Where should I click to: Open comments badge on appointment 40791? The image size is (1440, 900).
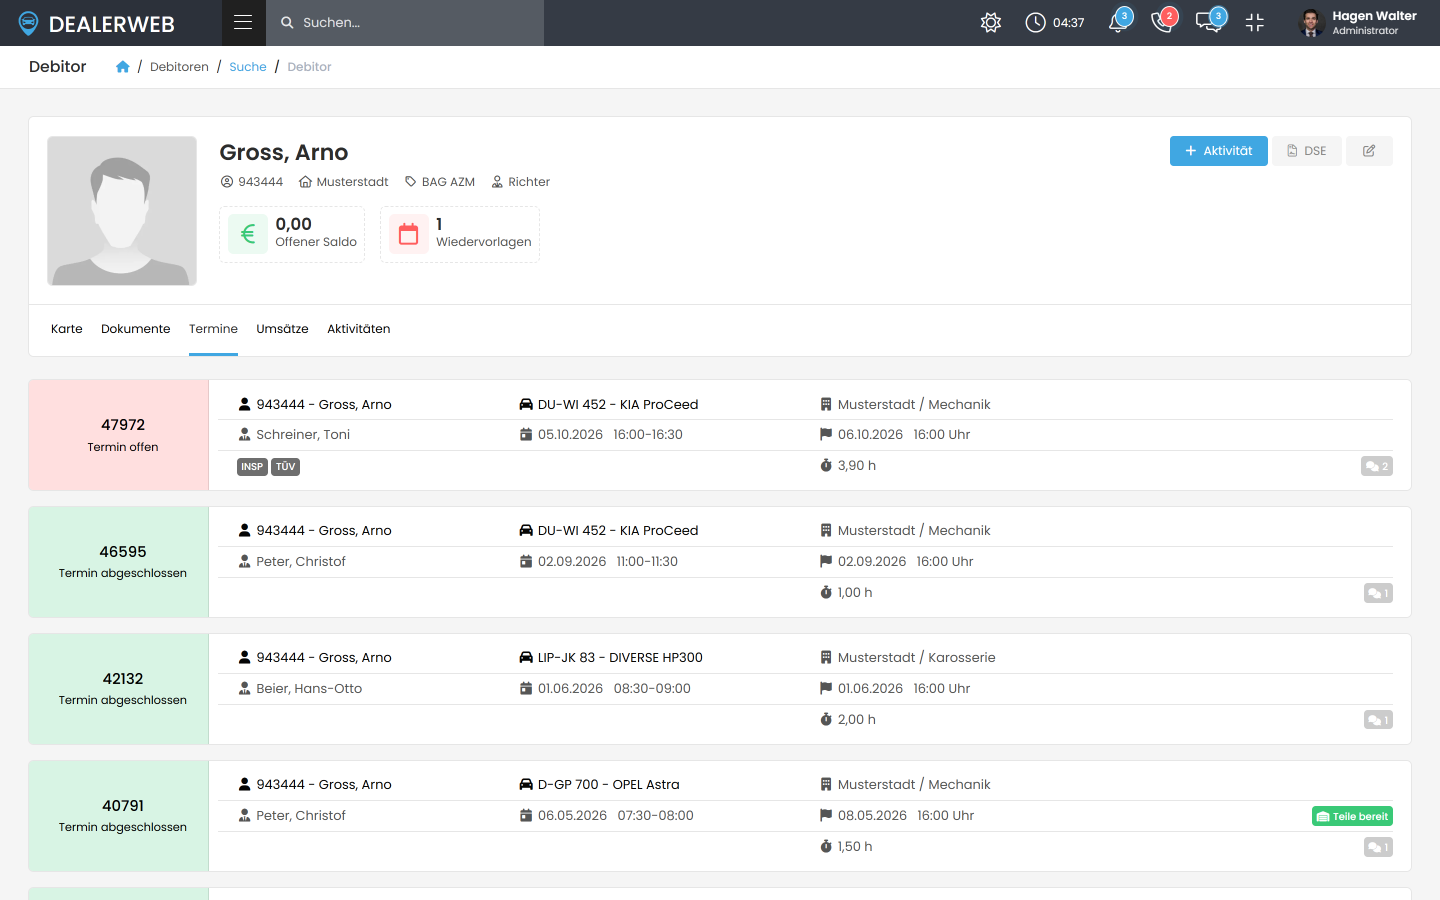click(x=1378, y=847)
